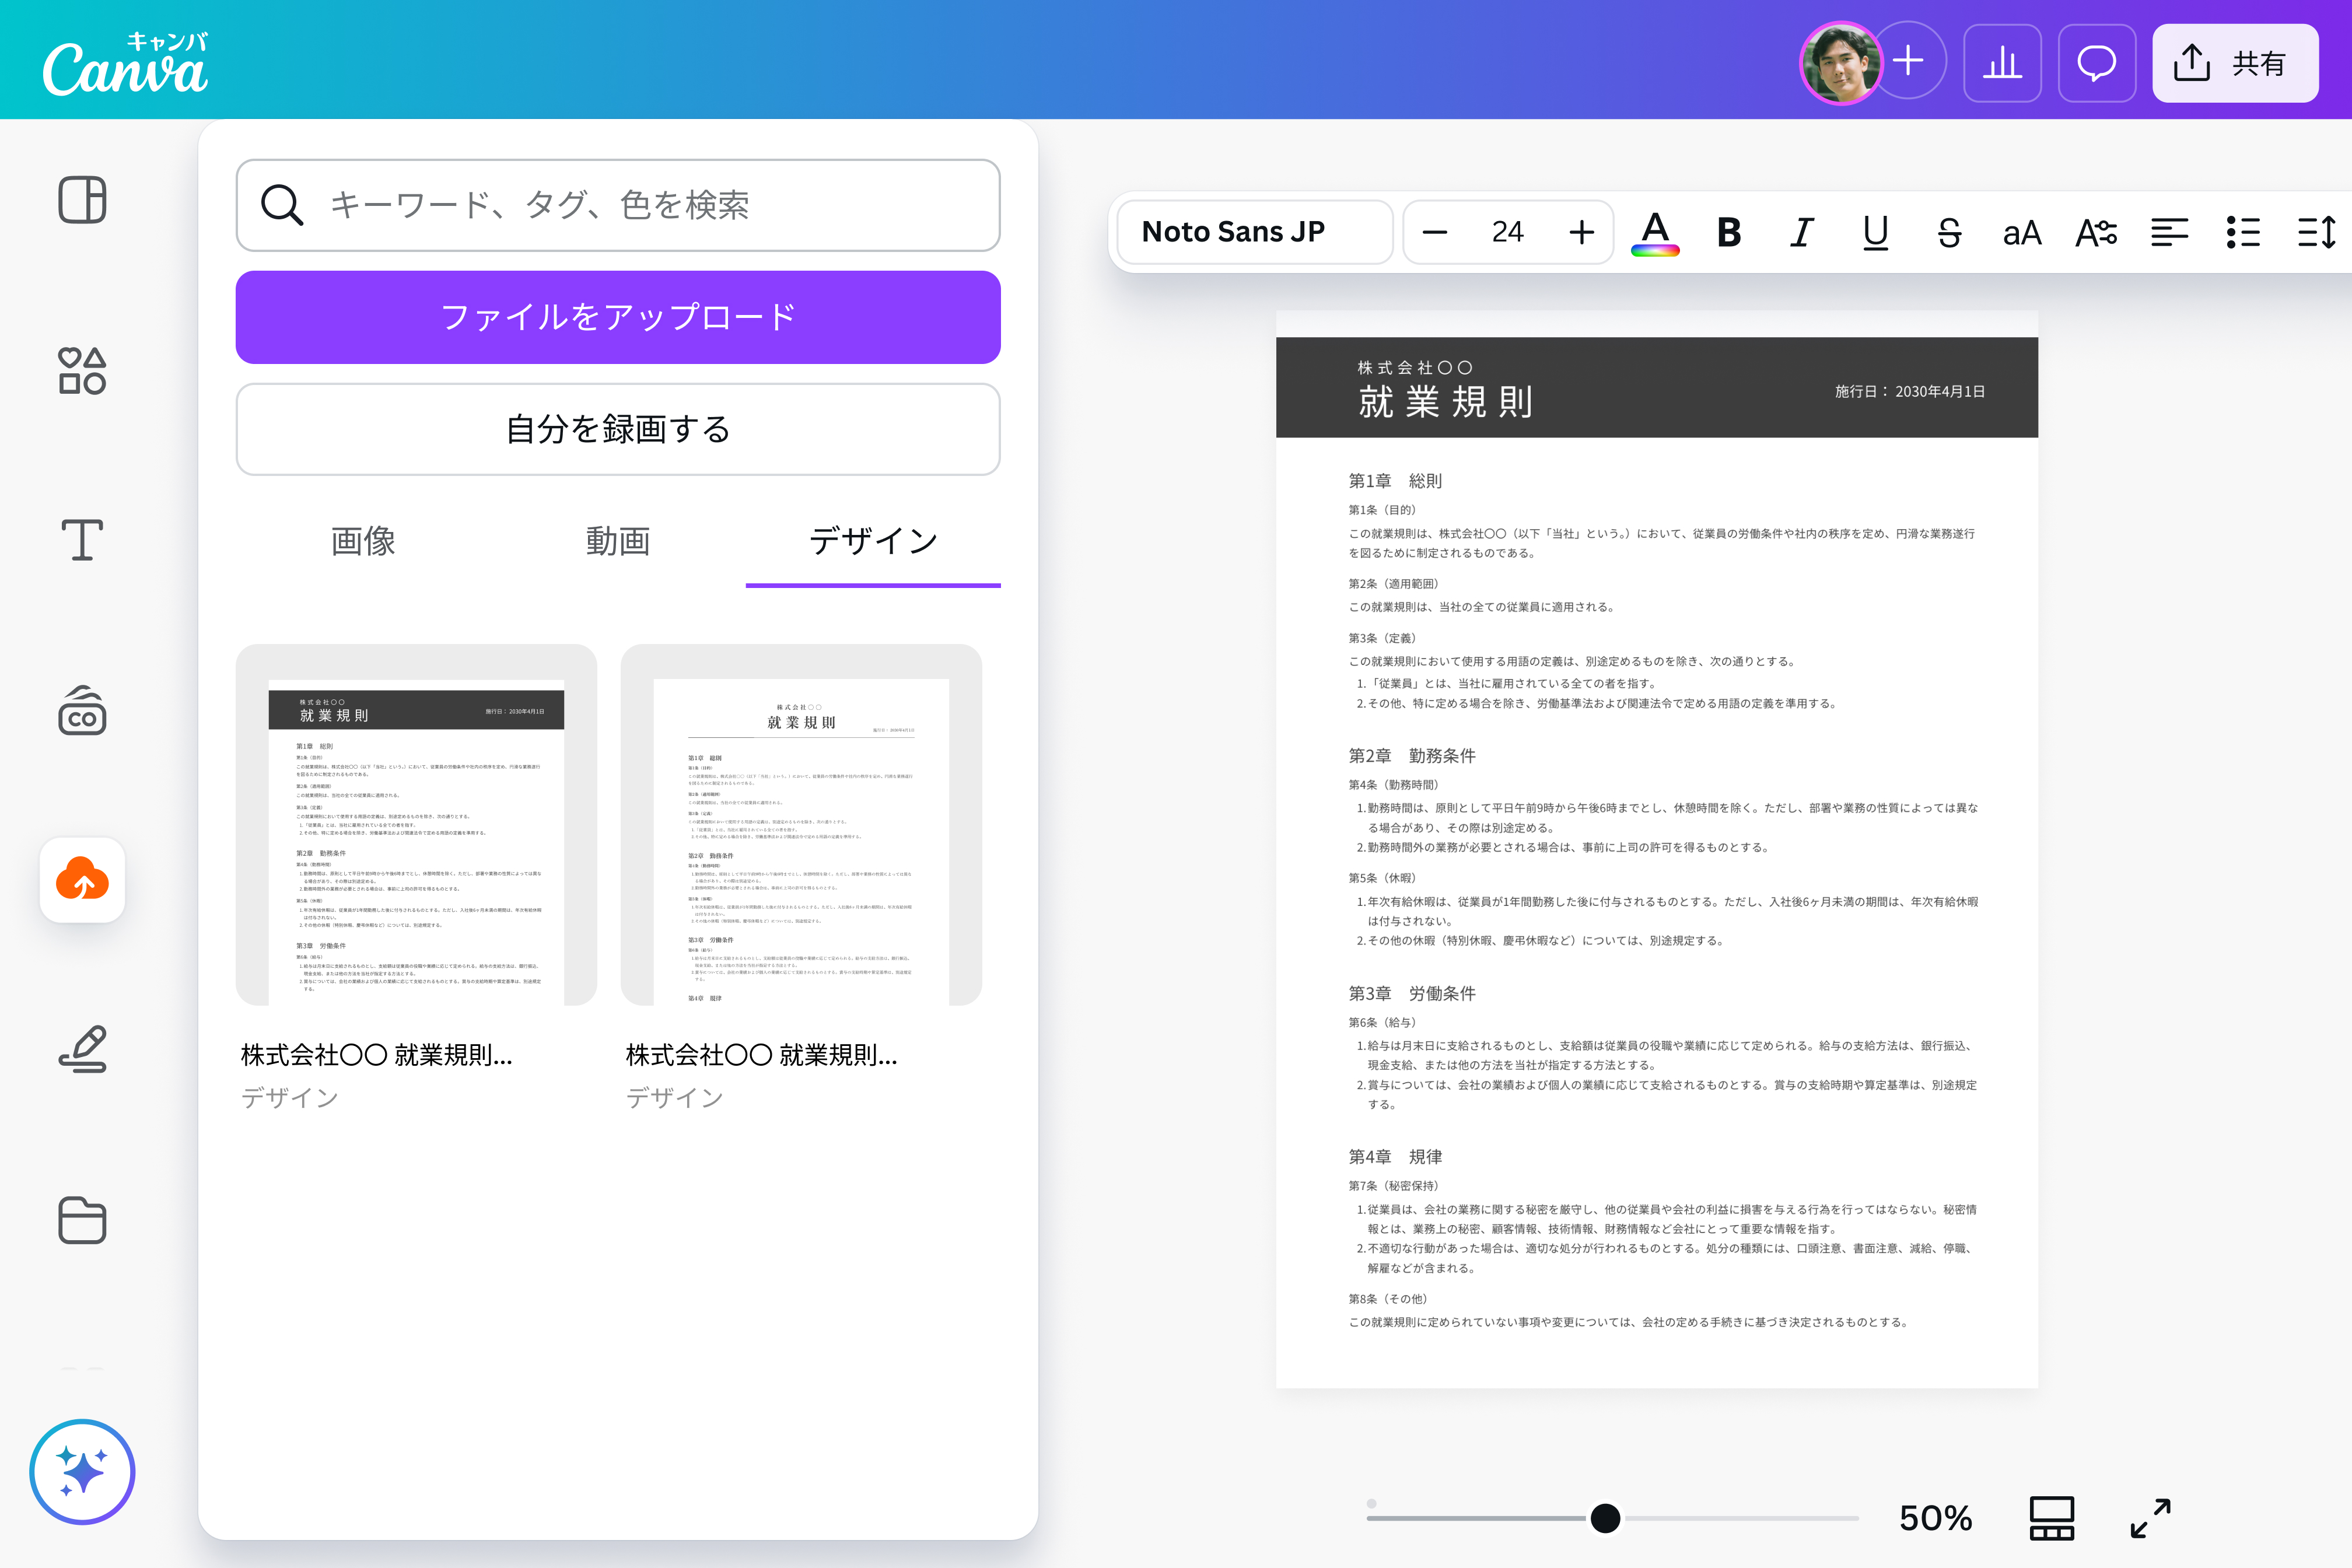Change text alignment
The width and height of the screenshot is (2352, 1568).
coord(2170,233)
